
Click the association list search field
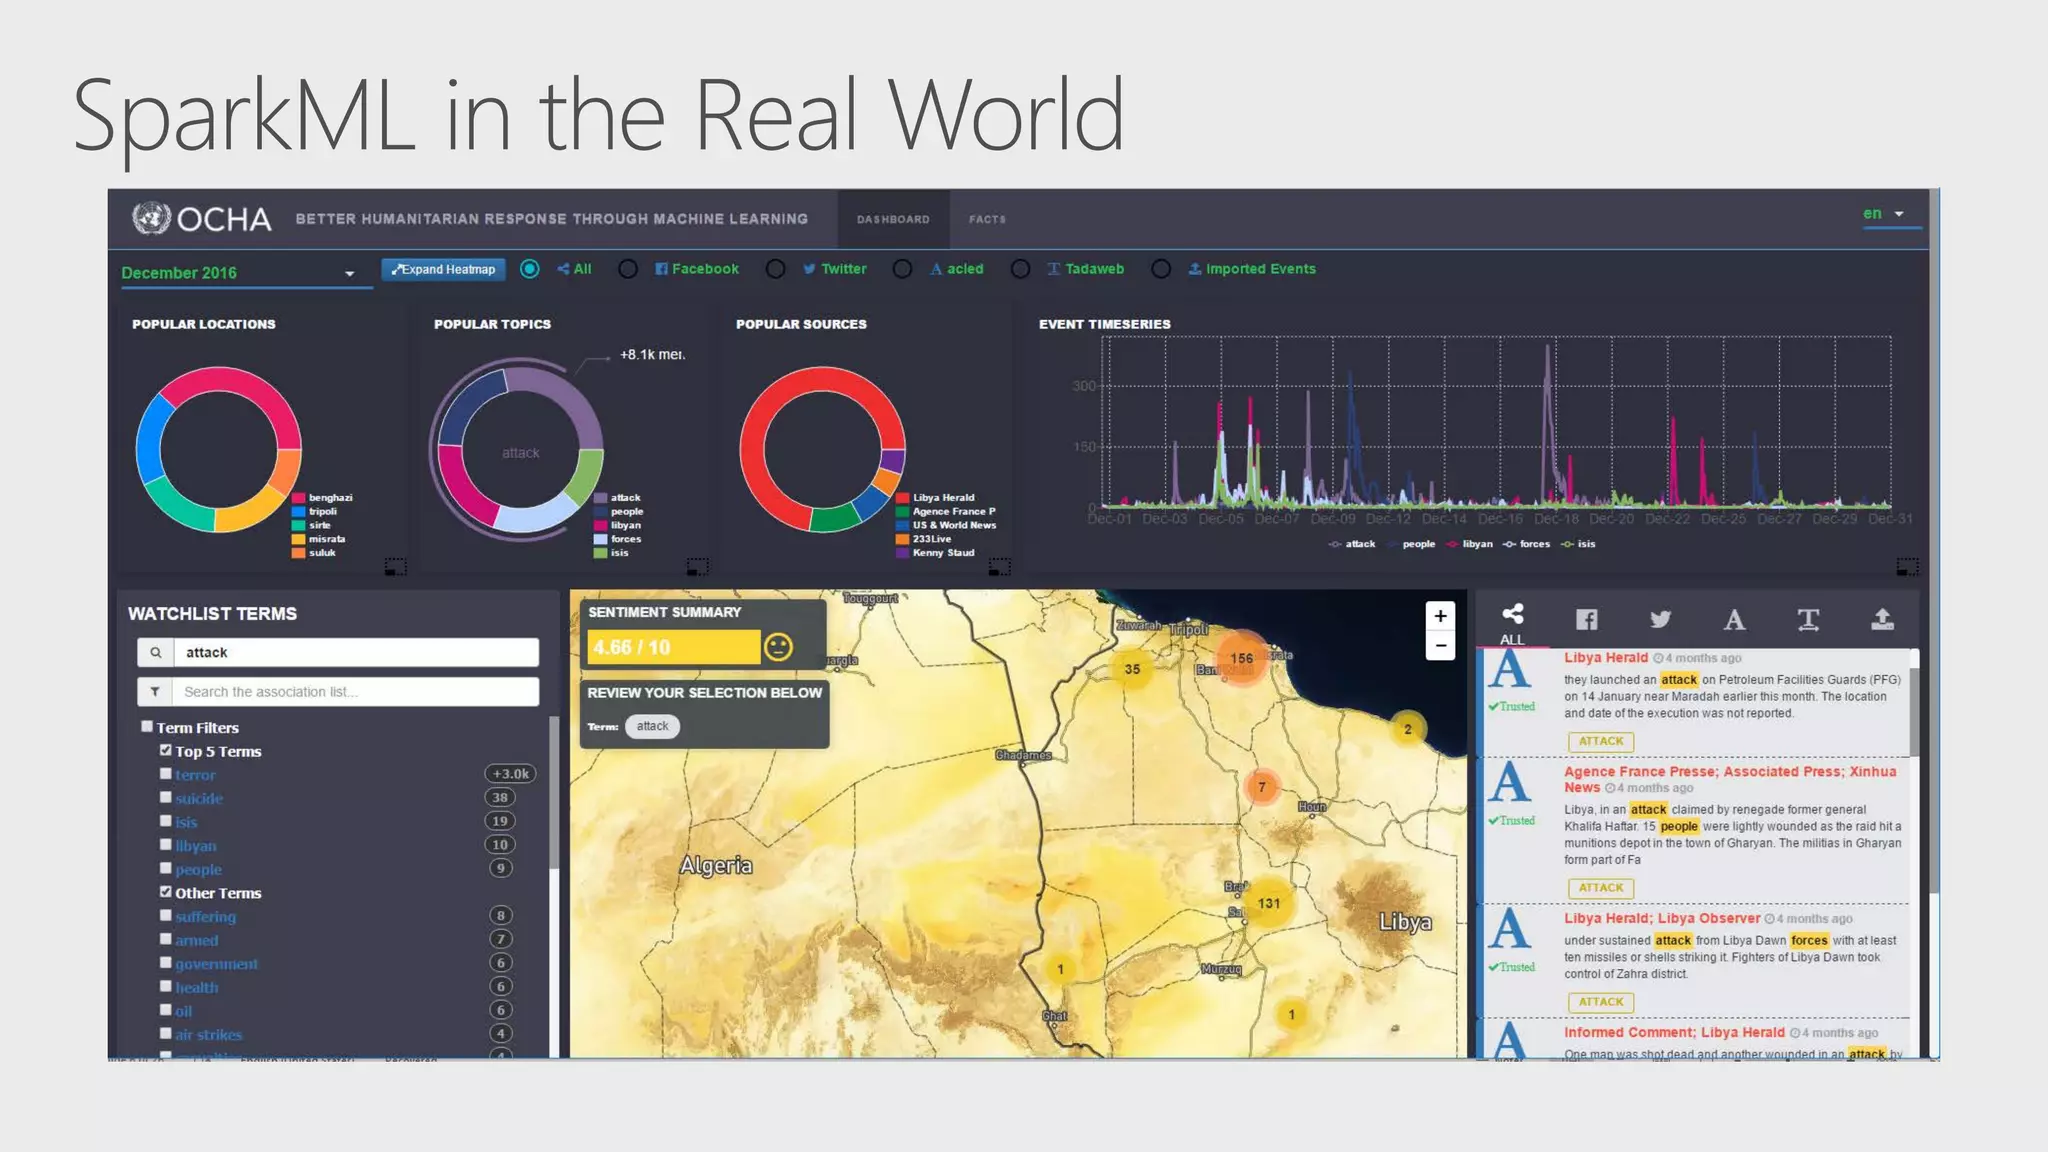[x=354, y=692]
